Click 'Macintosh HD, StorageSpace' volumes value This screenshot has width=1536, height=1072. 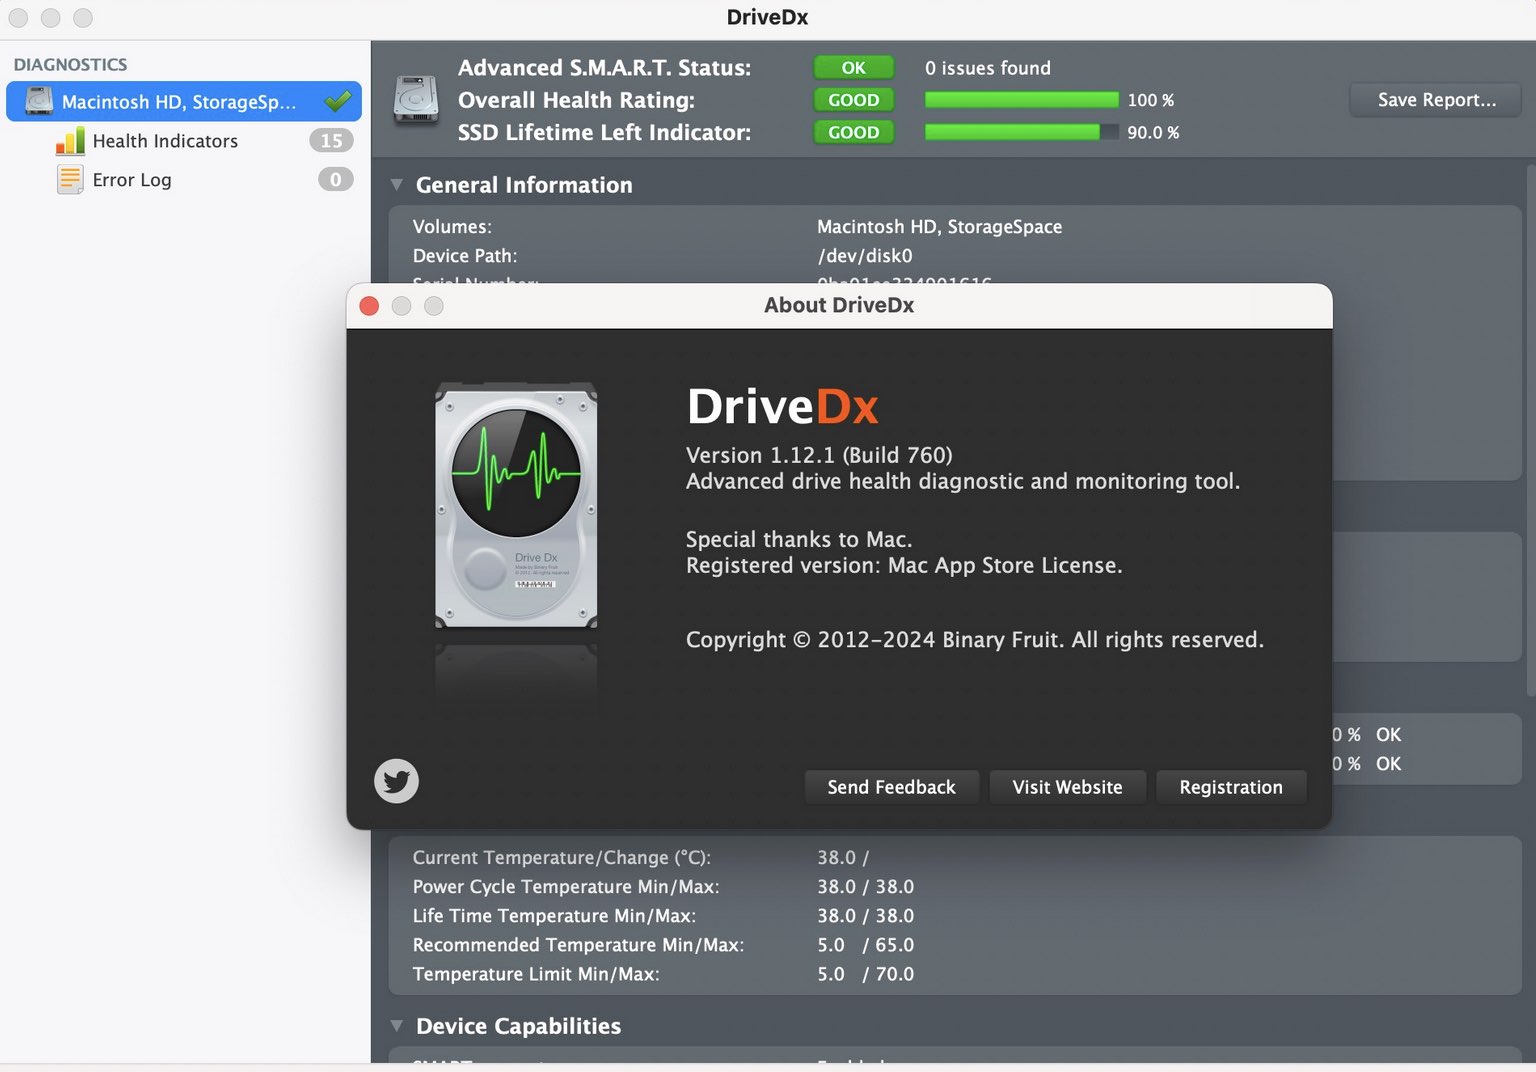(940, 227)
